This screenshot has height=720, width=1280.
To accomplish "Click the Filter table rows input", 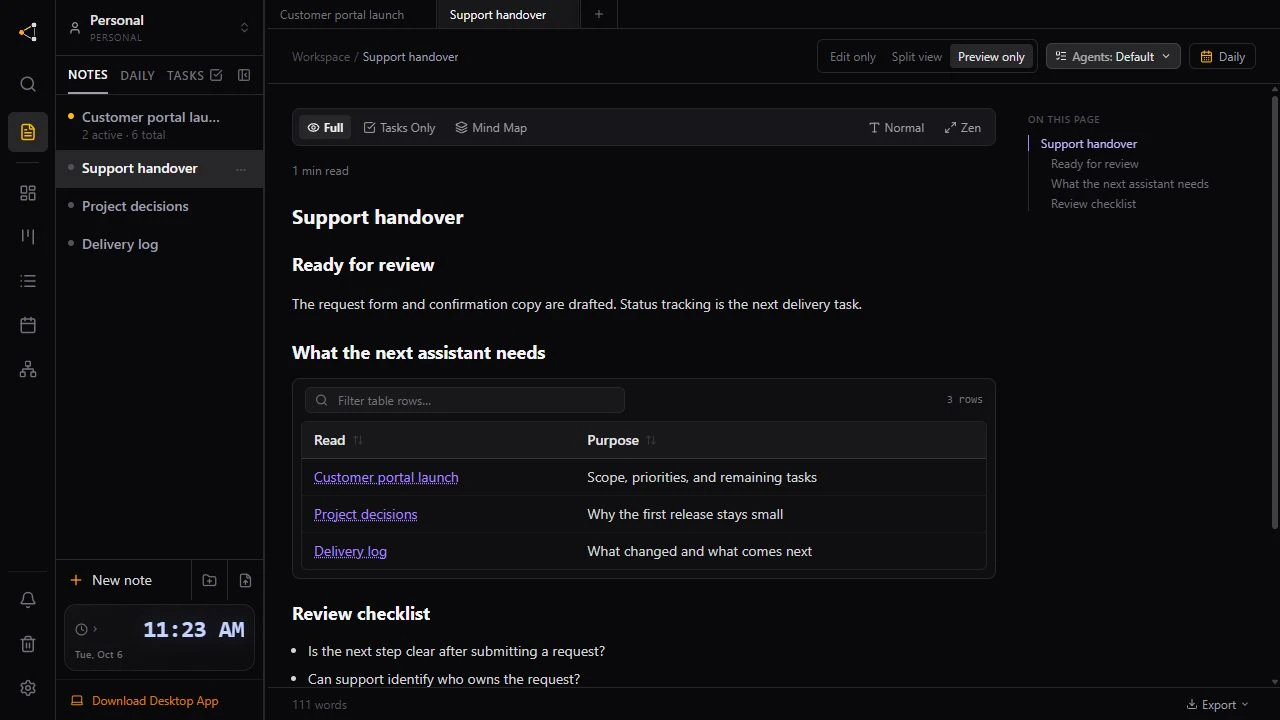I will (x=465, y=401).
